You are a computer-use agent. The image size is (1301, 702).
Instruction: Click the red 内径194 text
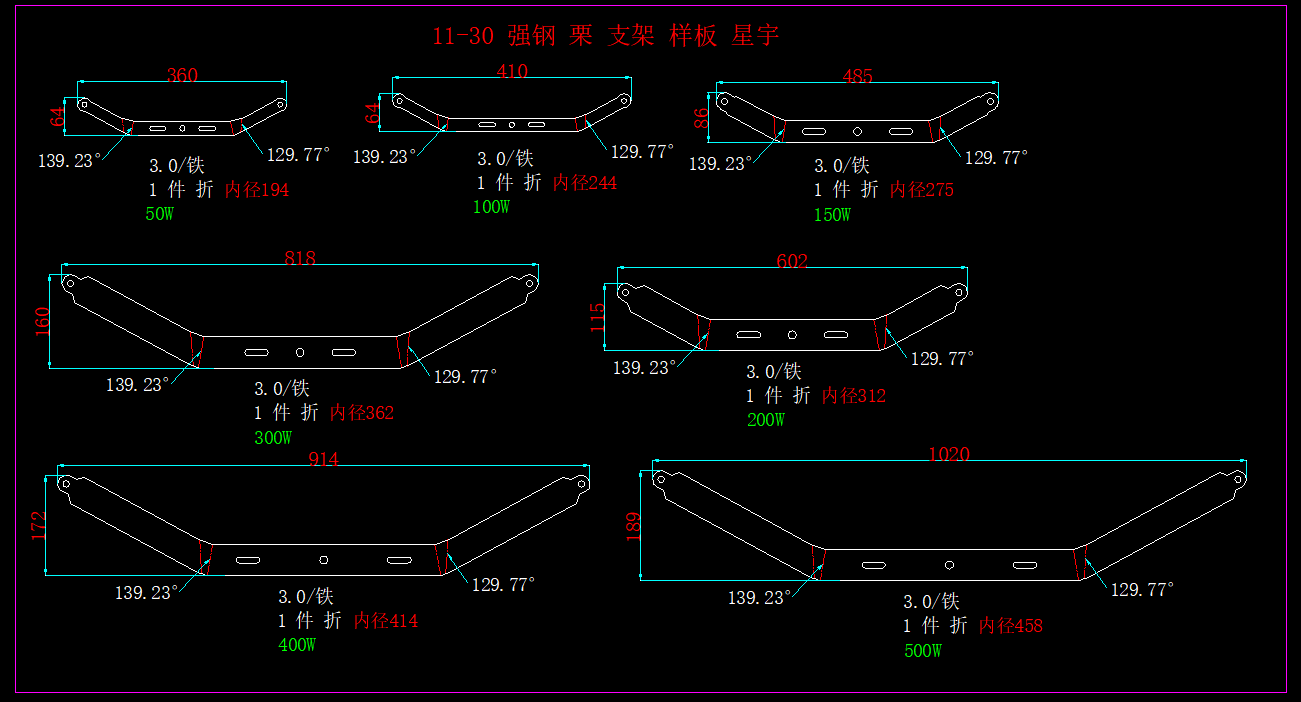[257, 190]
